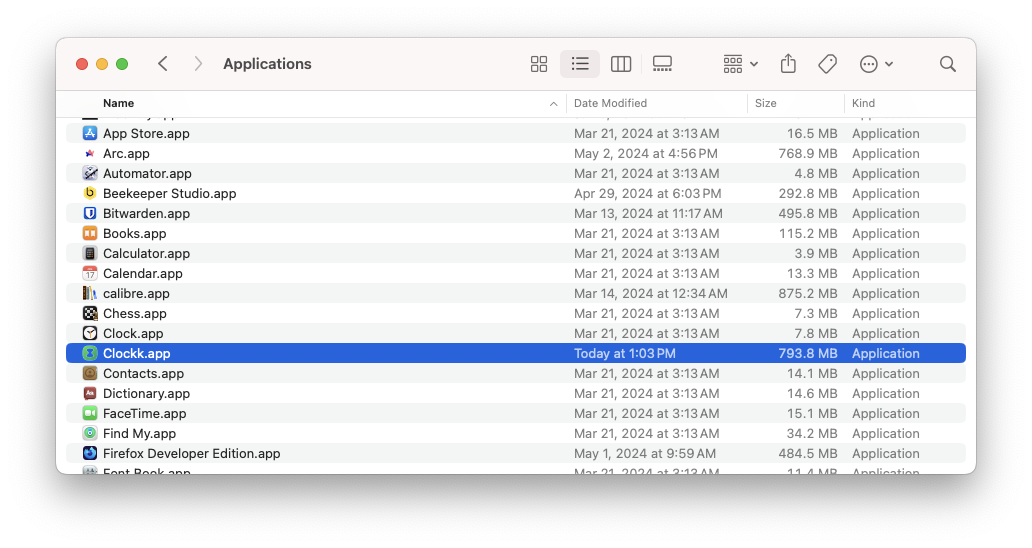Open the More actions ellipsis menu
This screenshot has height=548, width=1032.
(x=876, y=64)
